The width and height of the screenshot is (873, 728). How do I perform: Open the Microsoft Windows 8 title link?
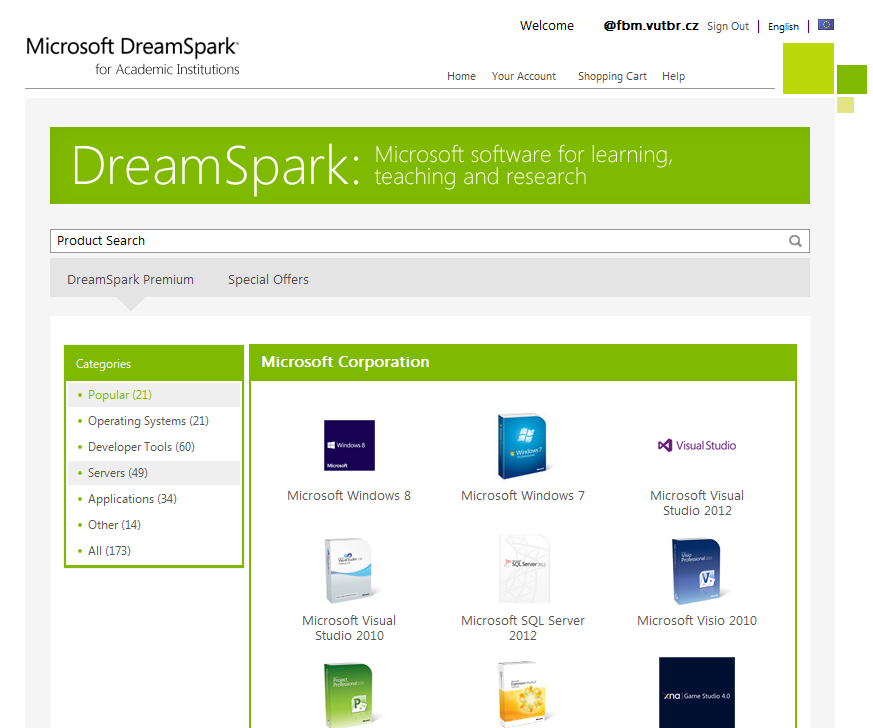pyautogui.click(x=349, y=495)
